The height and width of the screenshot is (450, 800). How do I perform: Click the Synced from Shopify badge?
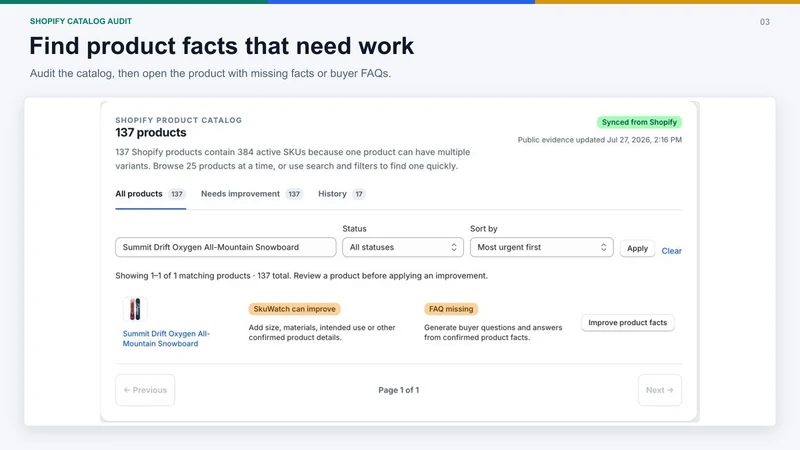[639, 122]
